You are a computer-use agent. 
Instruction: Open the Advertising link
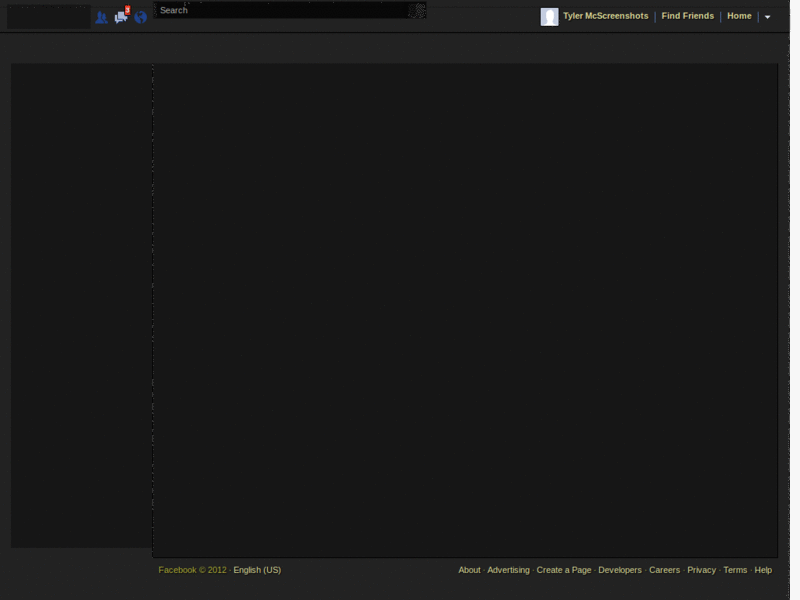[x=508, y=569]
